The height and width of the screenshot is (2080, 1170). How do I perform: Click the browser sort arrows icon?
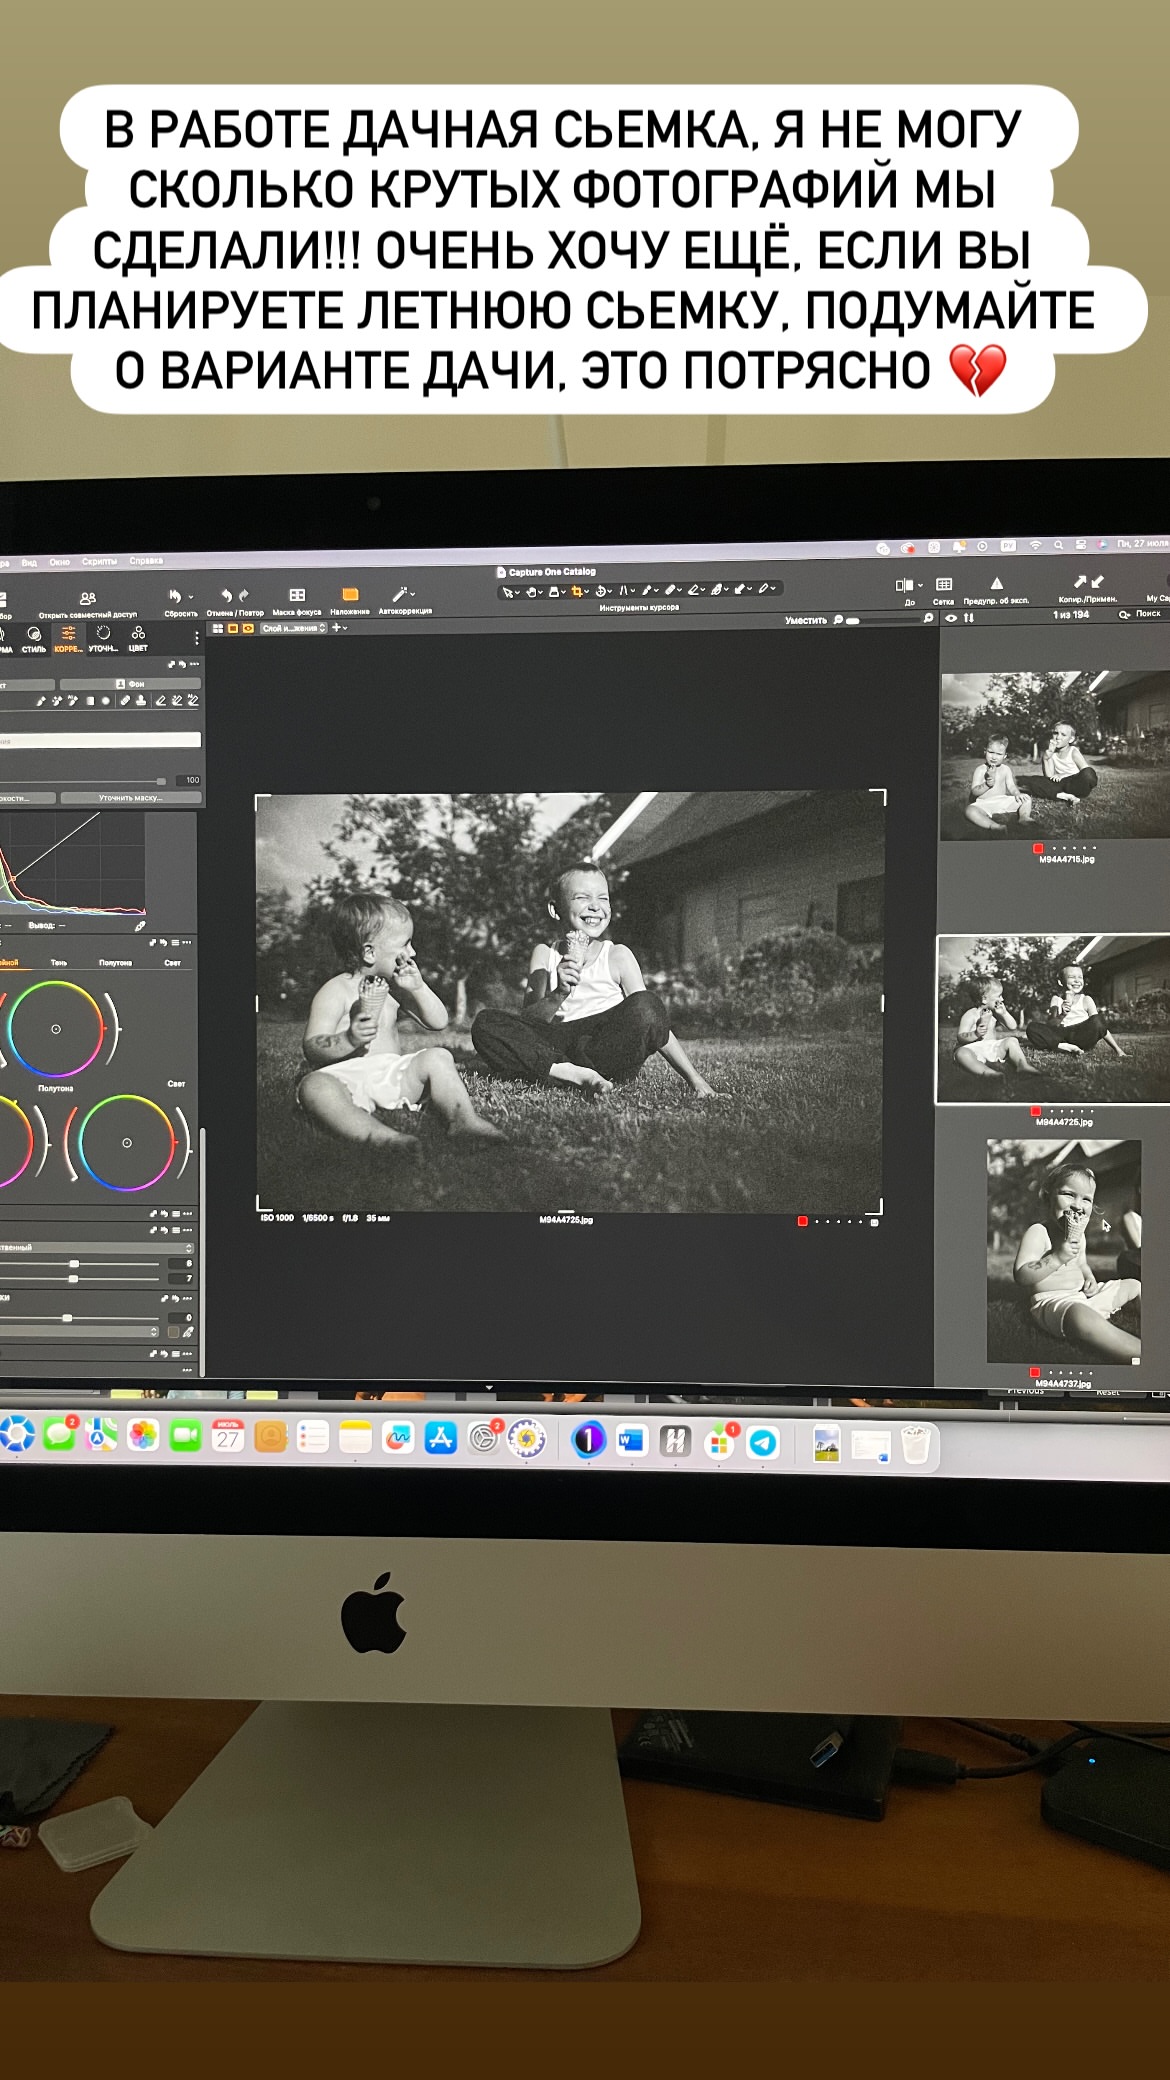click(968, 617)
